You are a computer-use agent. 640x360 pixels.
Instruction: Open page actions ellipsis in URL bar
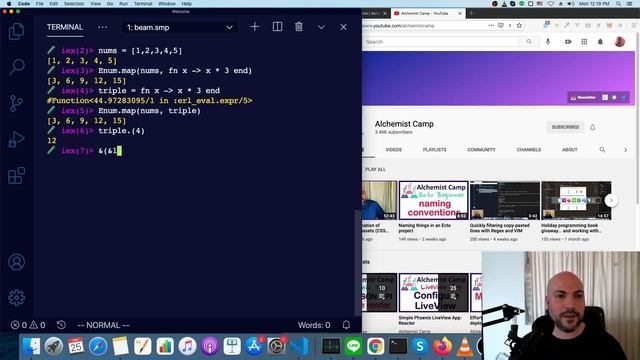(491, 25)
